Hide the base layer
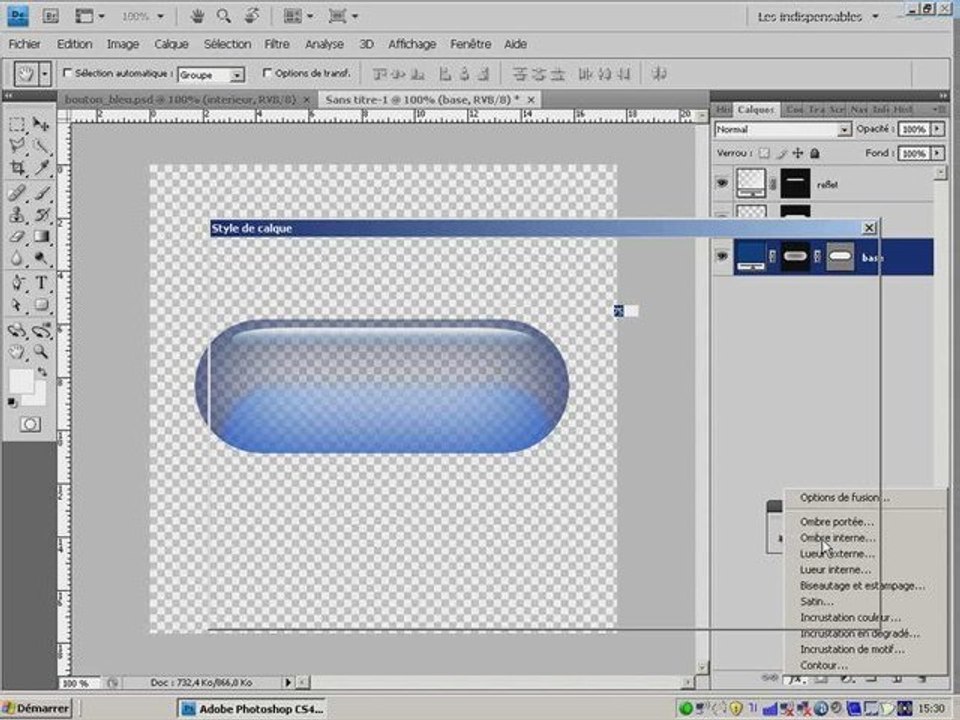960x720 pixels. point(722,256)
